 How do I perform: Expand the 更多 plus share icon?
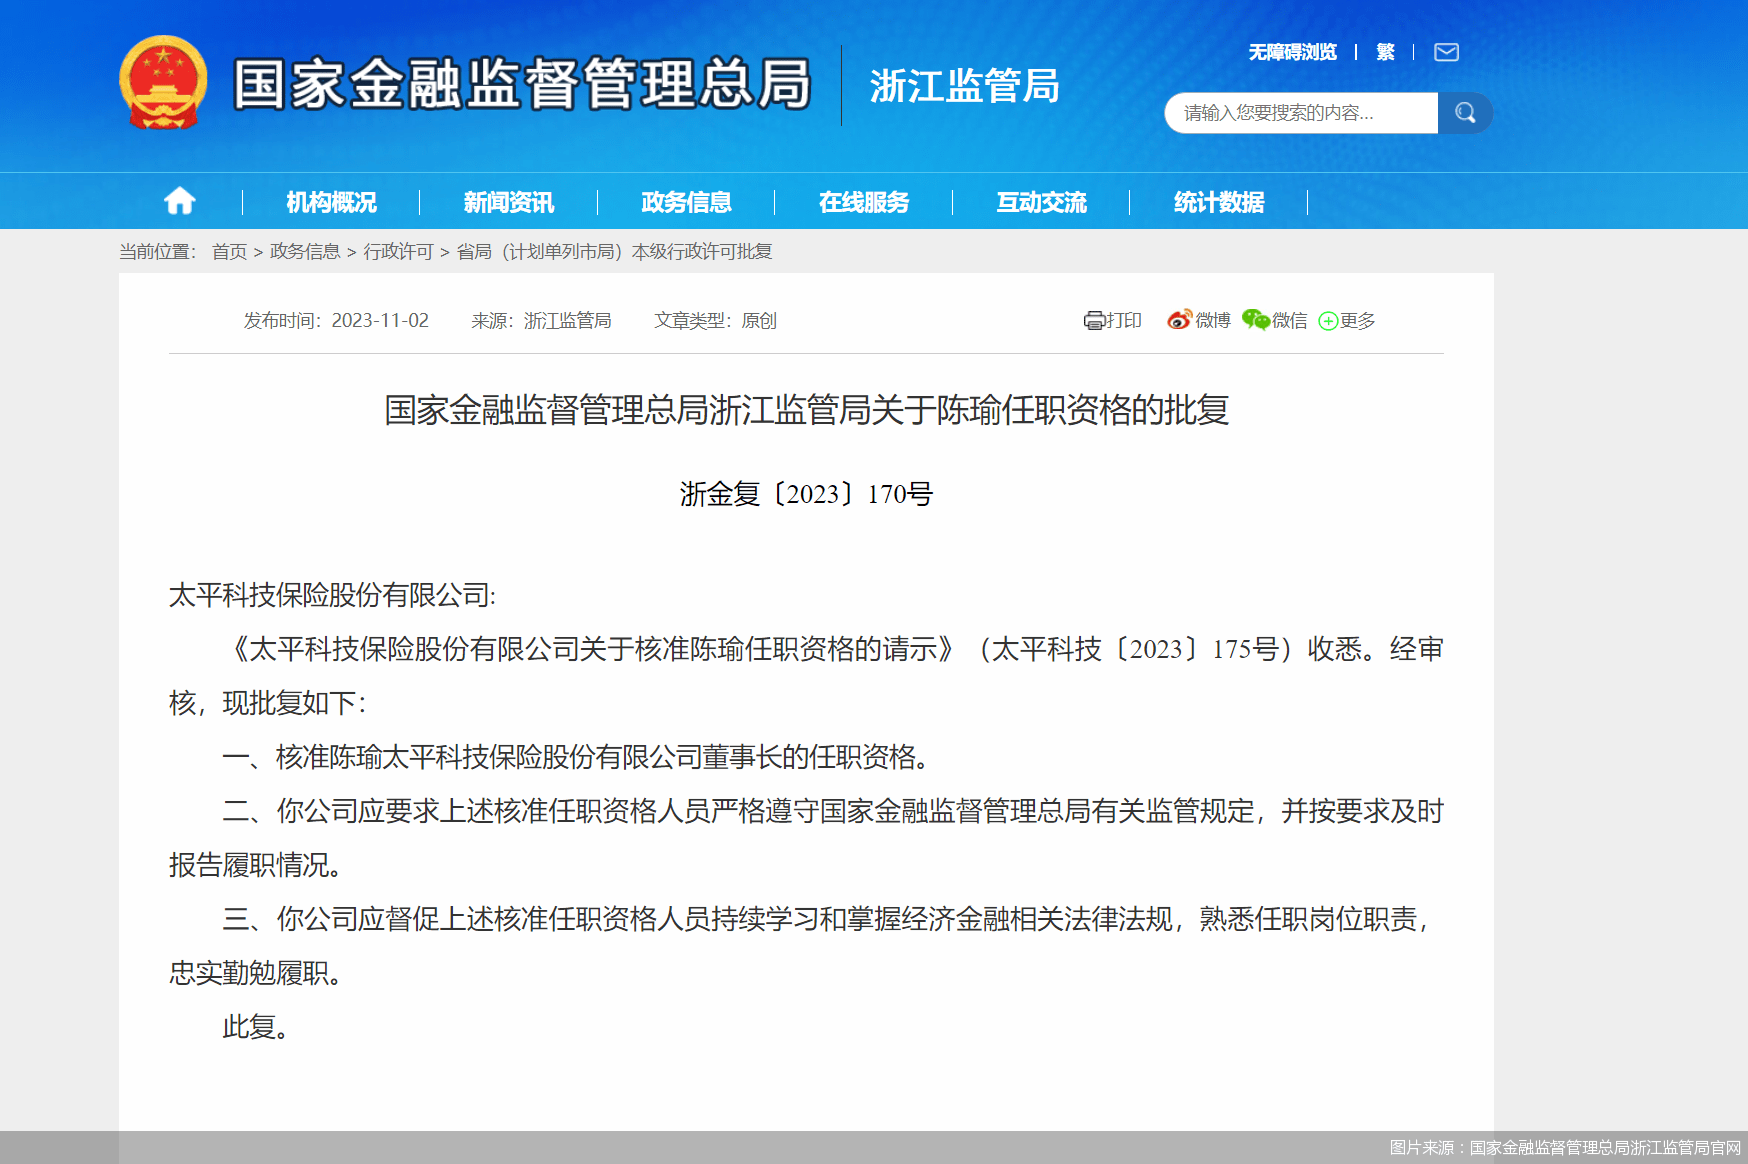1328,321
